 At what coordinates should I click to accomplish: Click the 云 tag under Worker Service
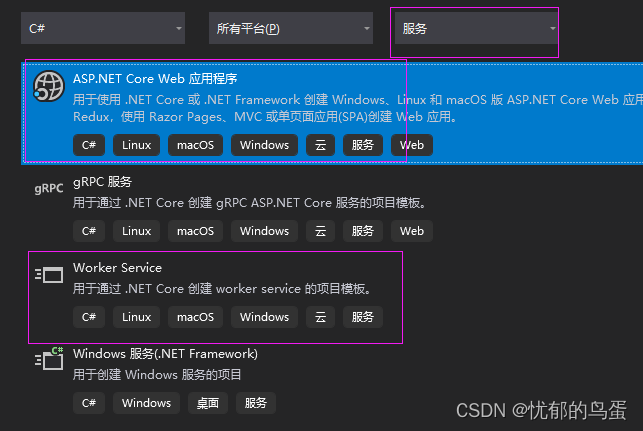coord(320,317)
